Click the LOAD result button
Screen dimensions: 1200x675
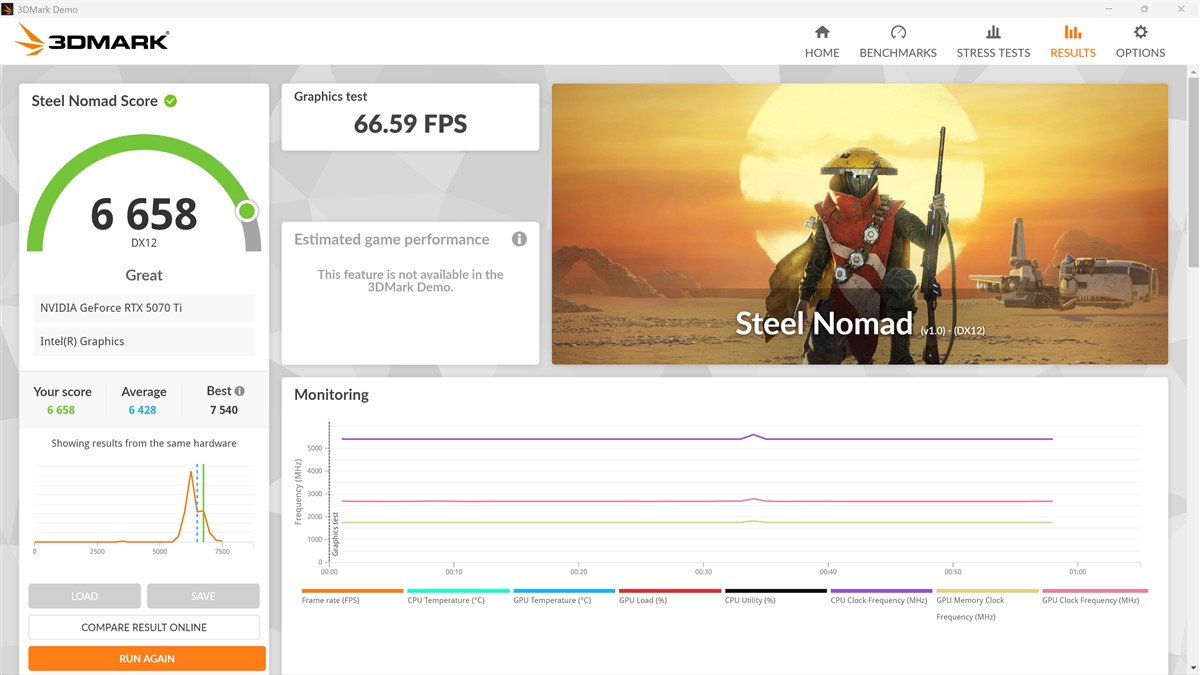(84, 596)
